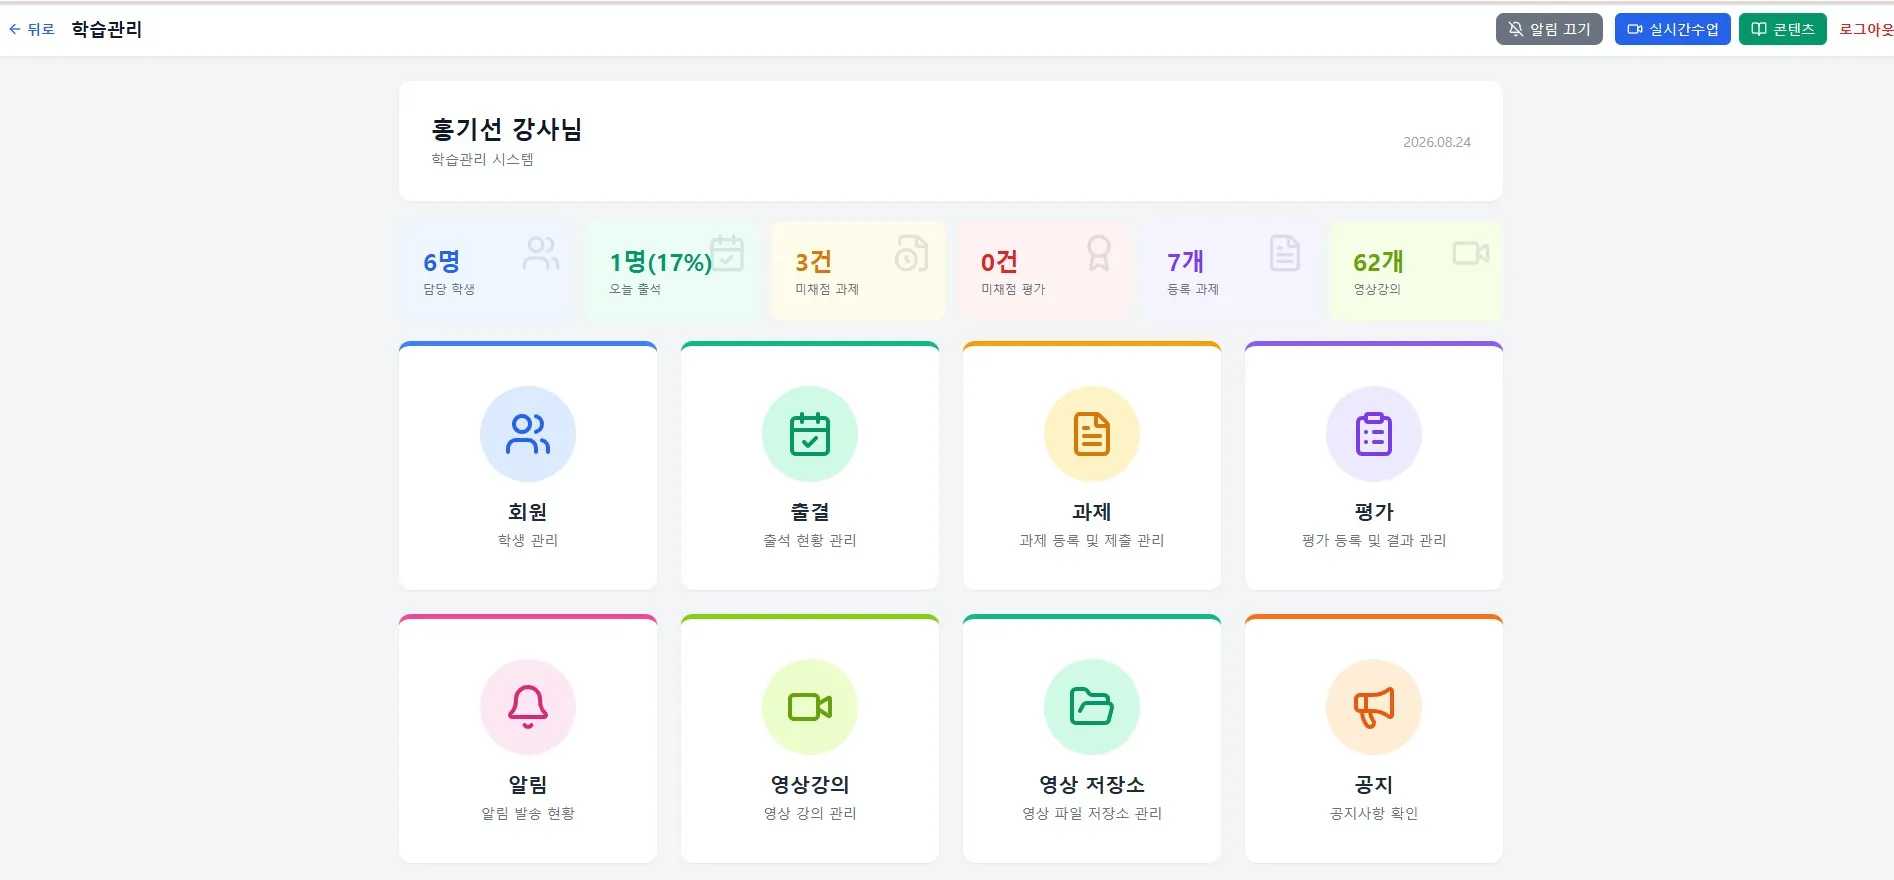The image size is (1894, 880).
Task: Click 영상 파일 저장소 관리 text
Action: coord(1092,813)
